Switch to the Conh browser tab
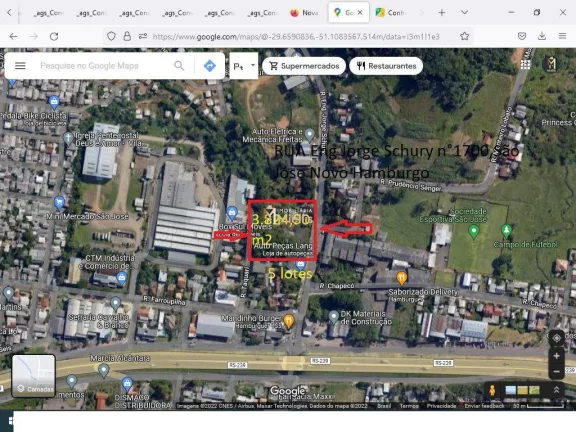The width and height of the screenshot is (576, 432). point(391,12)
